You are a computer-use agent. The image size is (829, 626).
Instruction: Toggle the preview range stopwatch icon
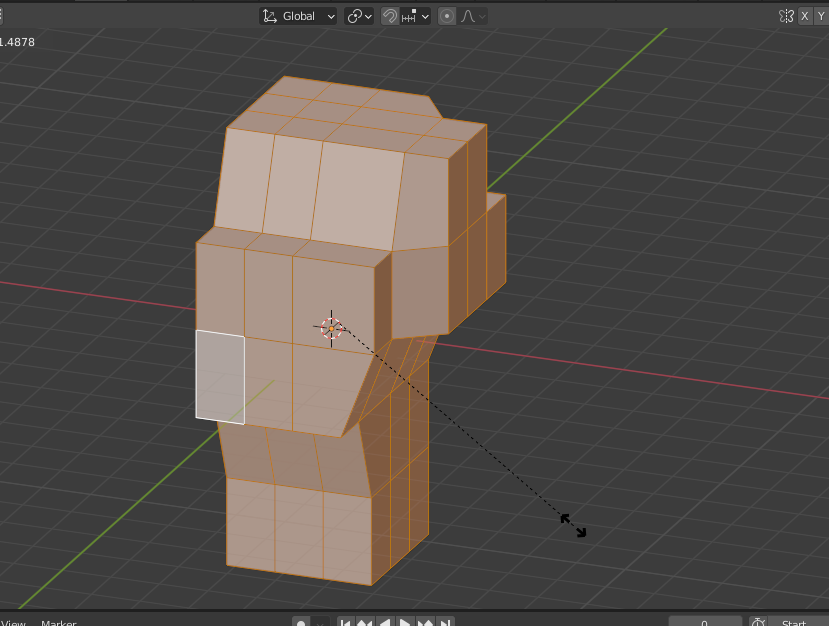pos(758,623)
